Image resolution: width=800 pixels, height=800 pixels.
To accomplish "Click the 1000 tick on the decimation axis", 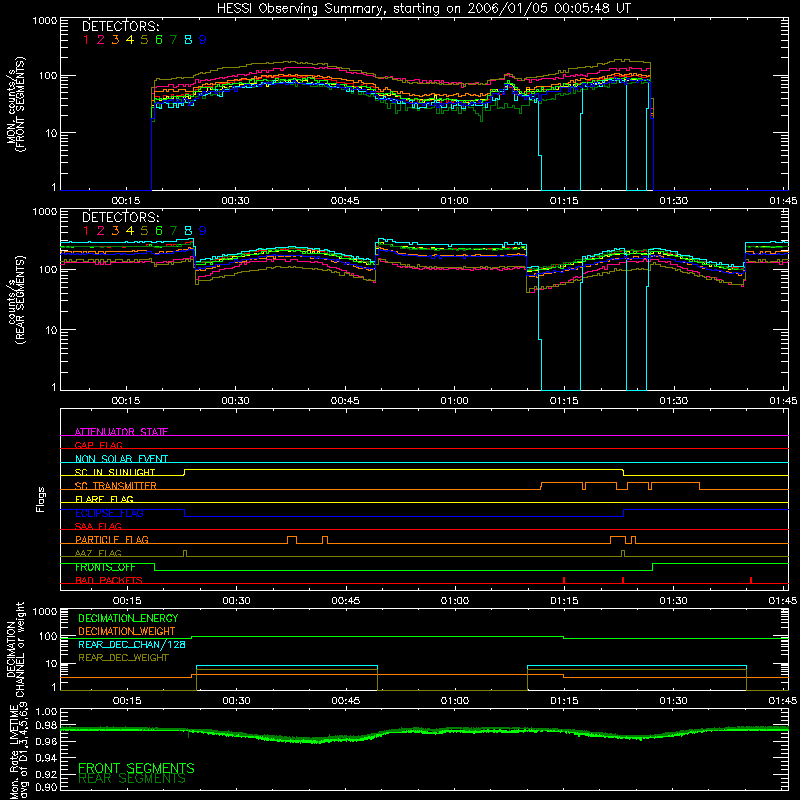I will tap(45, 612).
